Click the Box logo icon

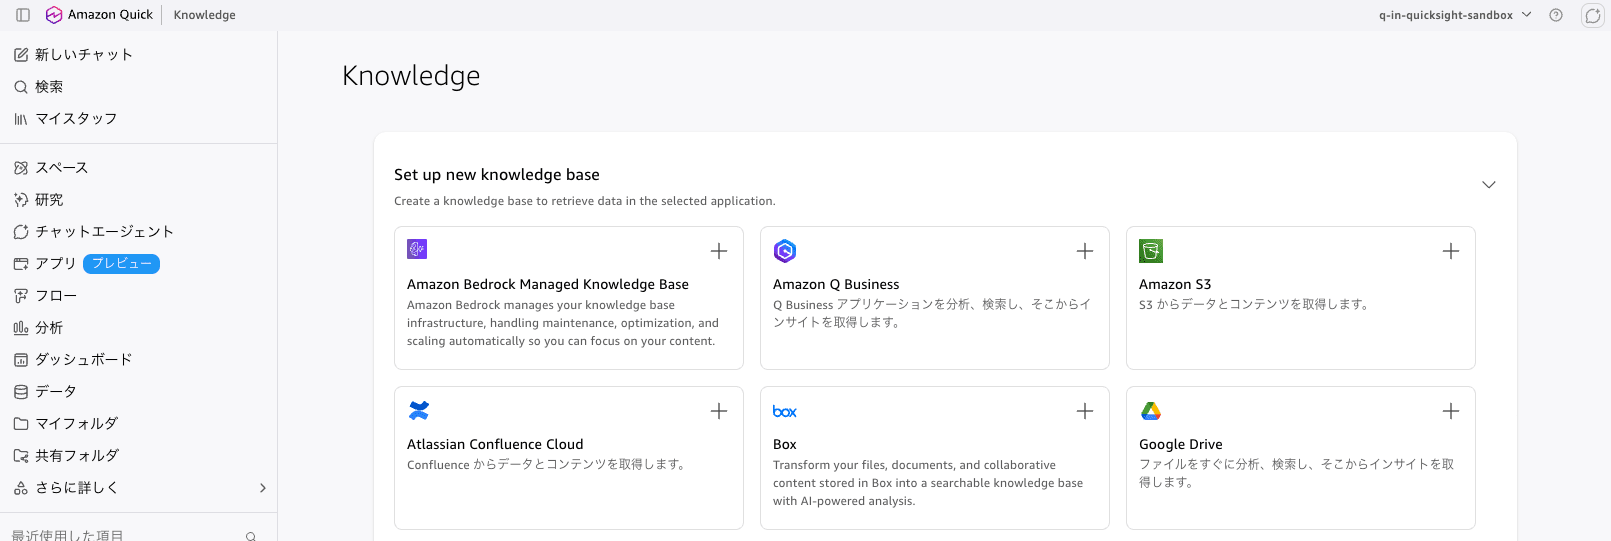(785, 411)
